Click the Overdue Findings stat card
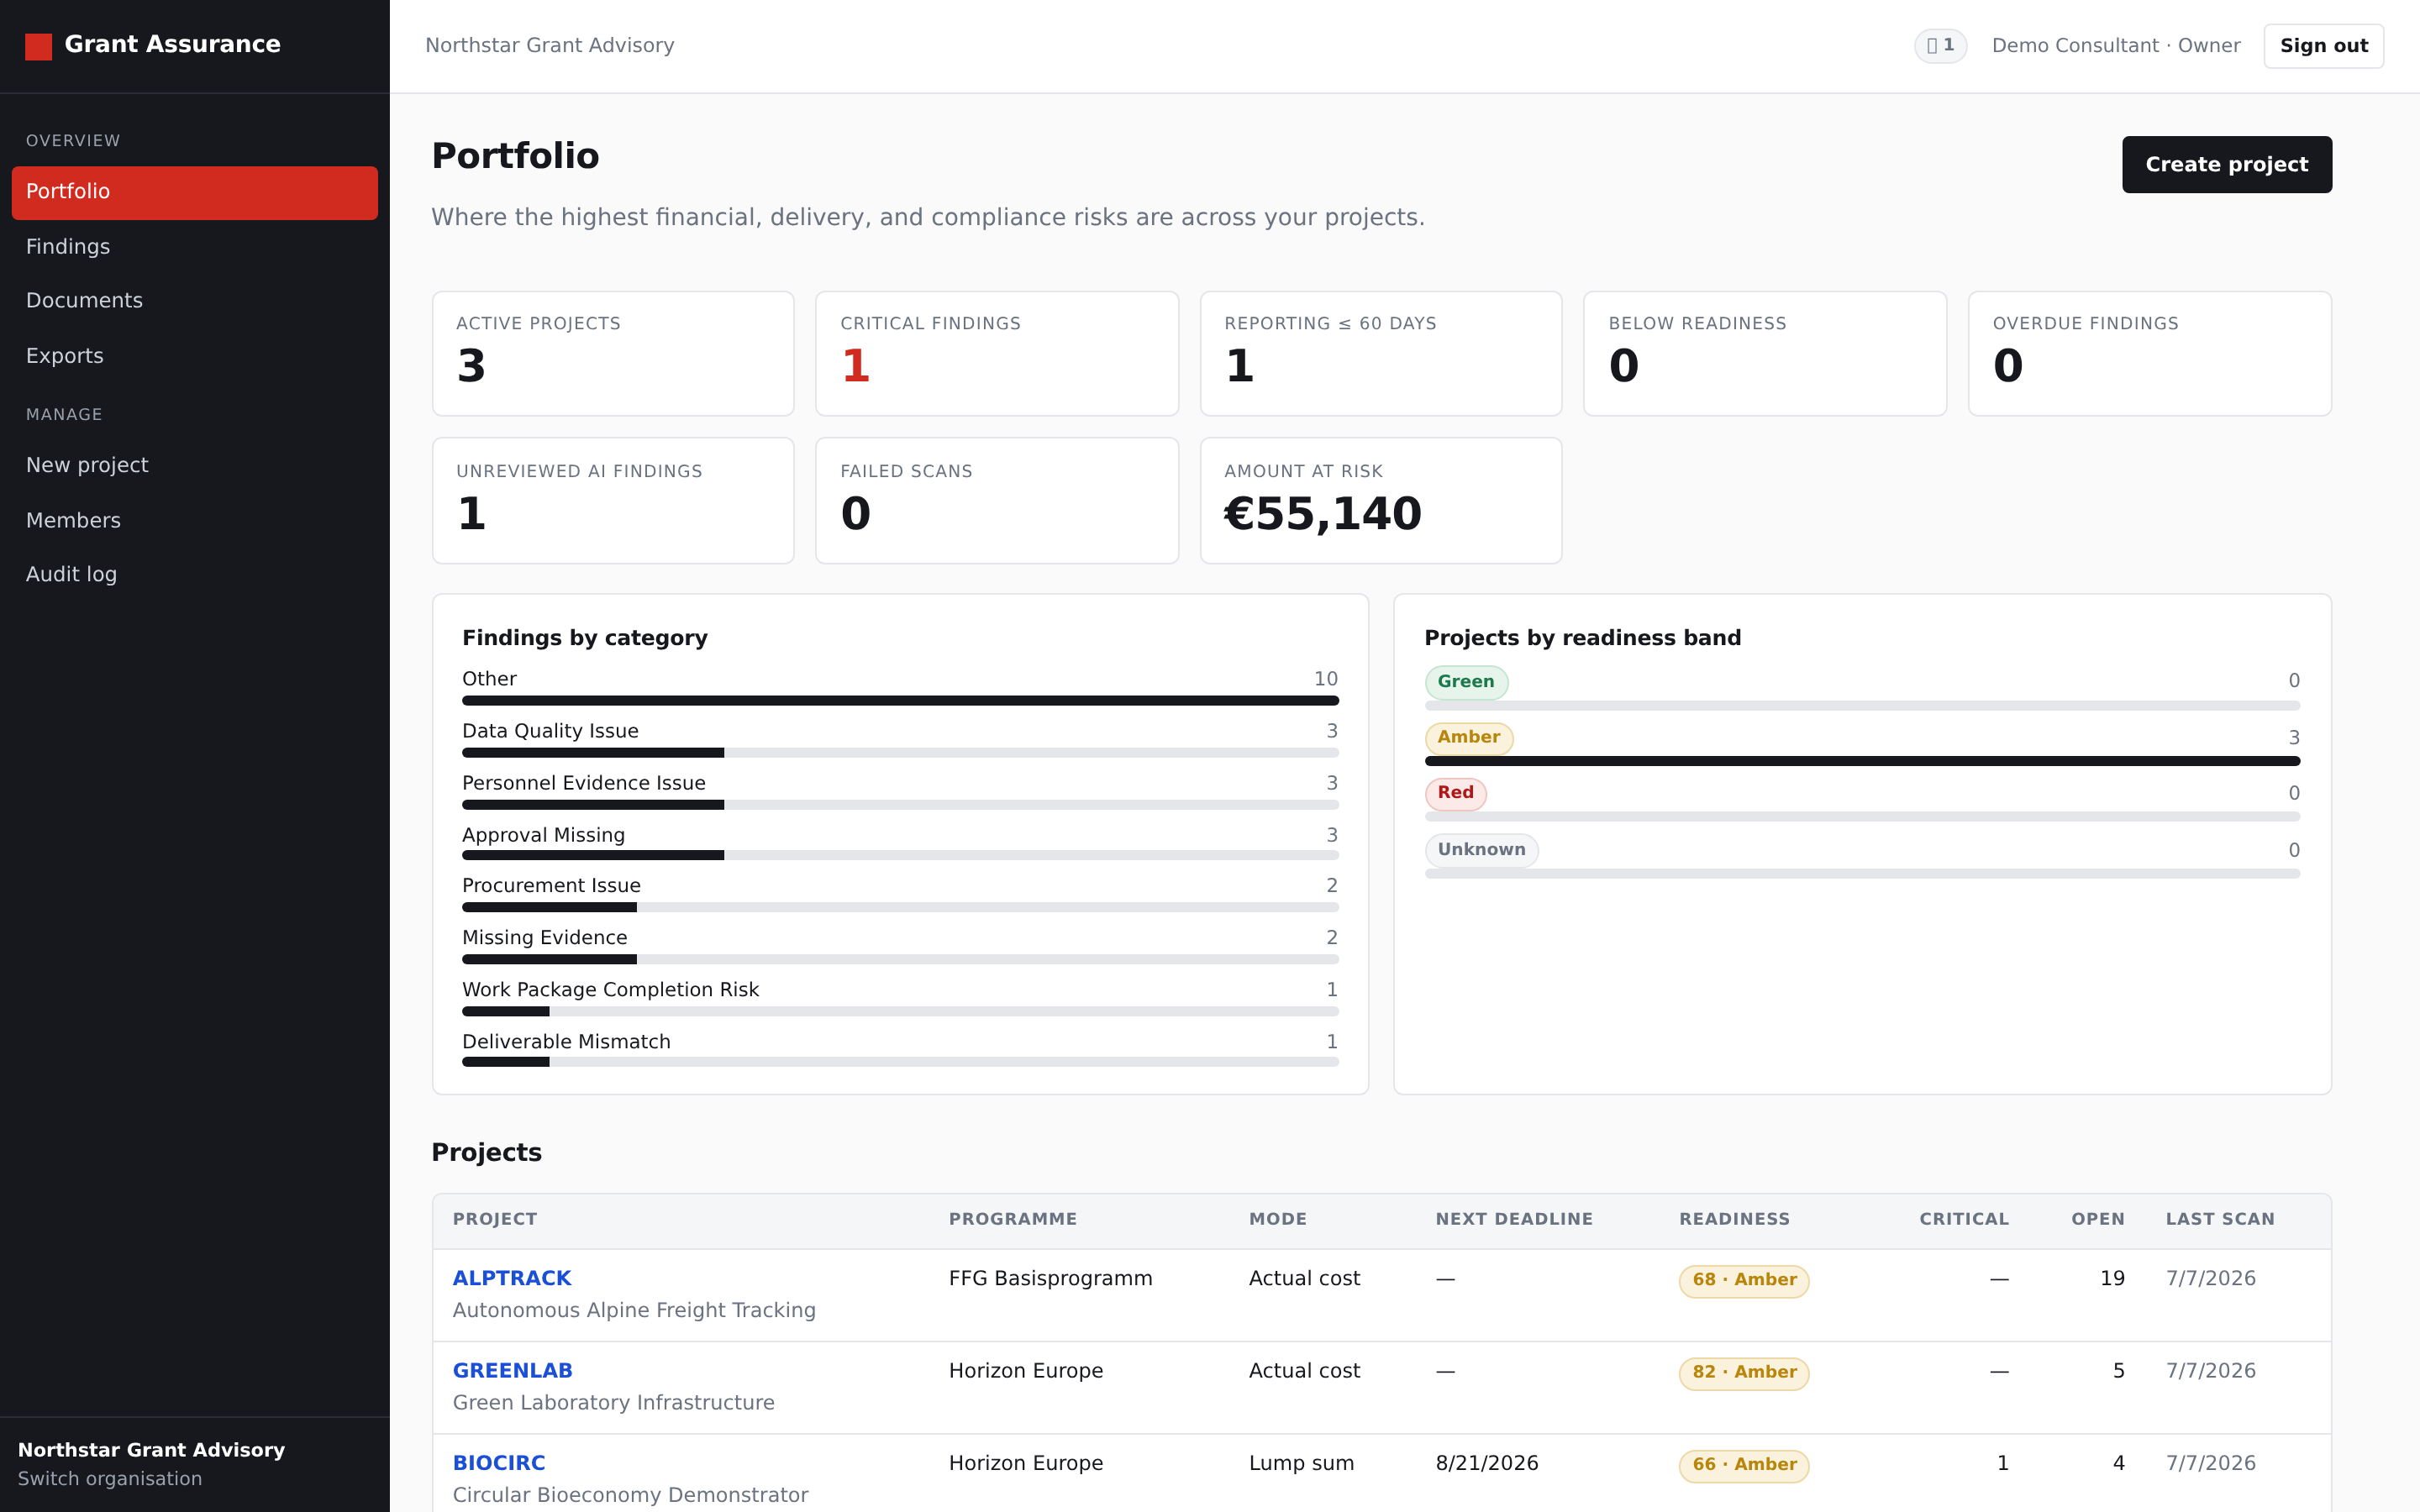2420x1512 pixels. (2150, 354)
